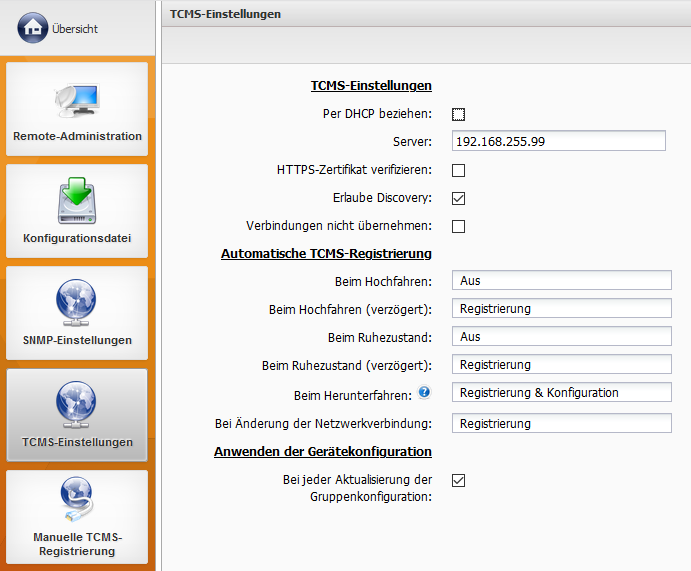
Task: Expand Bei Änderung der Netzwerkverbindung dropdown
Action: click(561, 424)
